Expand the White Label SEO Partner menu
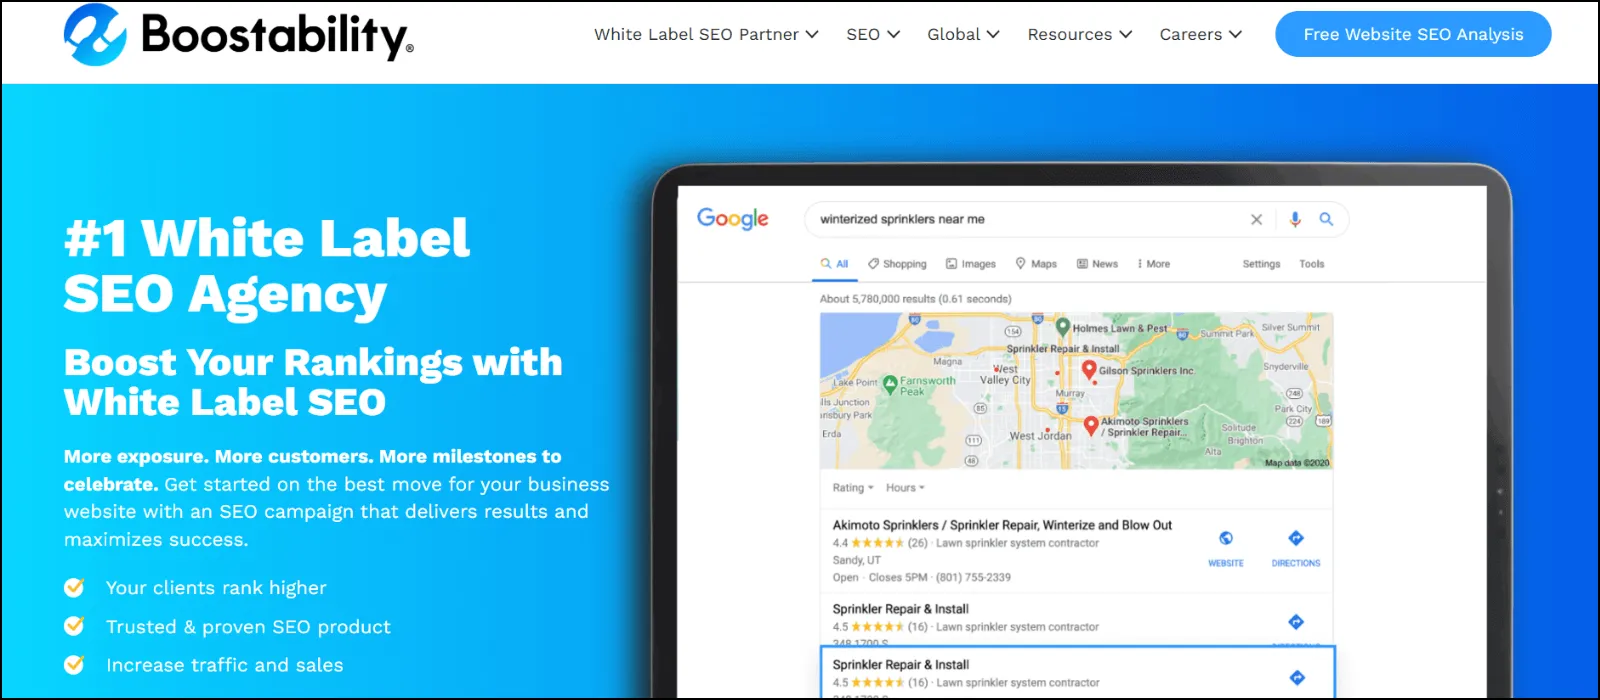1600x700 pixels. (x=706, y=34)
